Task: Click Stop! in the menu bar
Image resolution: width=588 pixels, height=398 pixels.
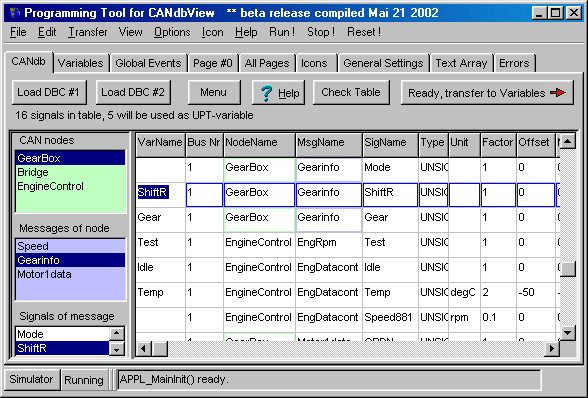Action: pyautogui.click(x=321, y=32)
